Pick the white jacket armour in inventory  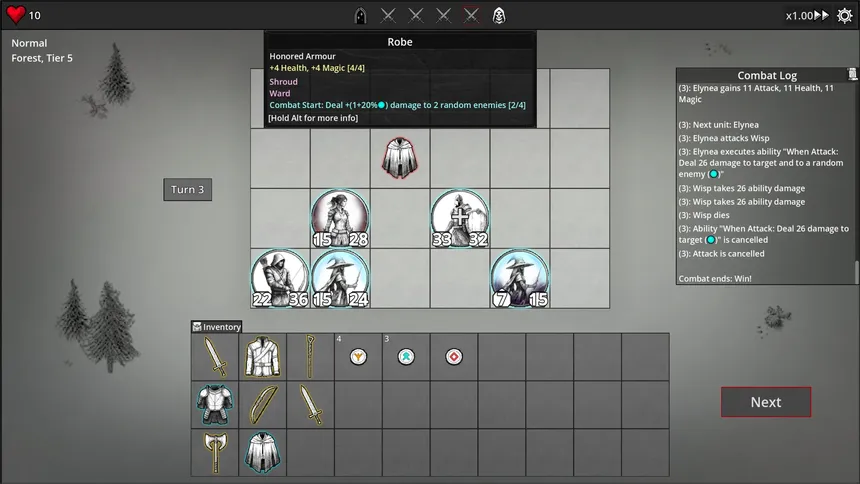pyautogui.click(x=262, y=357)
